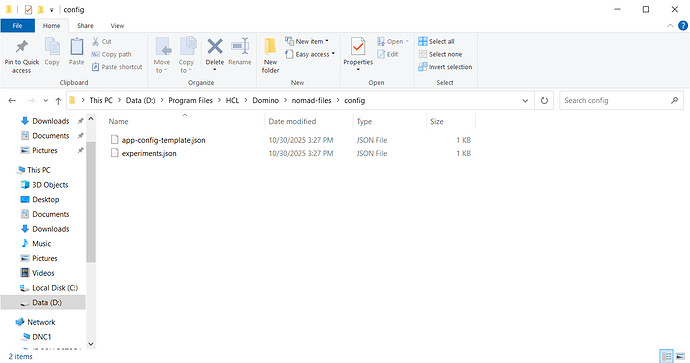Screen dimensions: 690x363
Task: Open the Copy to dropdown
Action: (187, 55)
